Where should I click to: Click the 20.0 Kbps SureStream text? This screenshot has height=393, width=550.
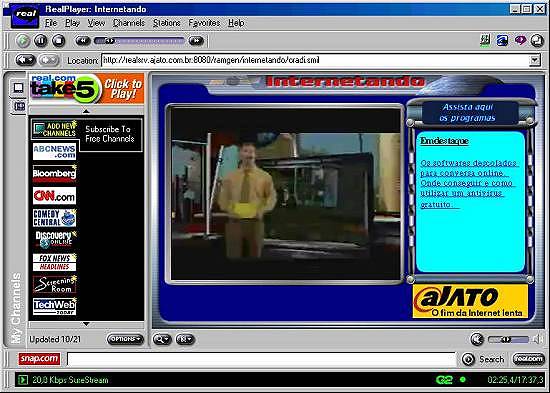70,380
